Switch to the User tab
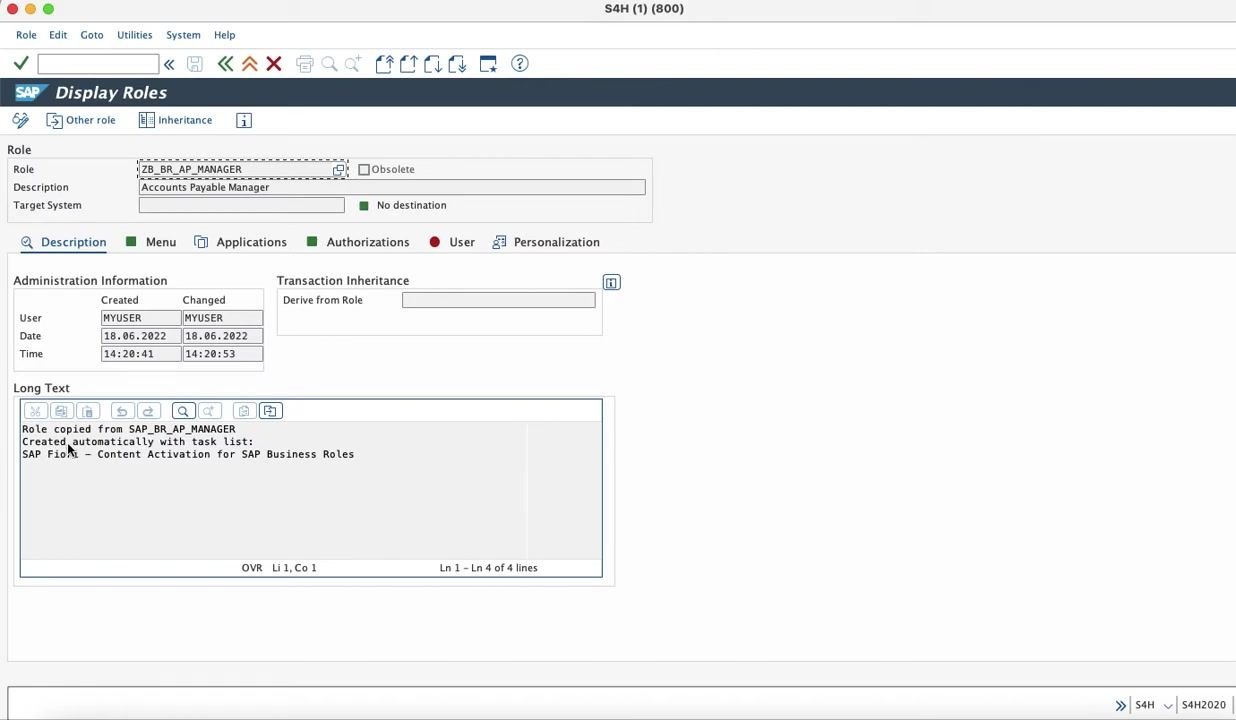Screen dimensions: 1236x720 coord(452,242)
